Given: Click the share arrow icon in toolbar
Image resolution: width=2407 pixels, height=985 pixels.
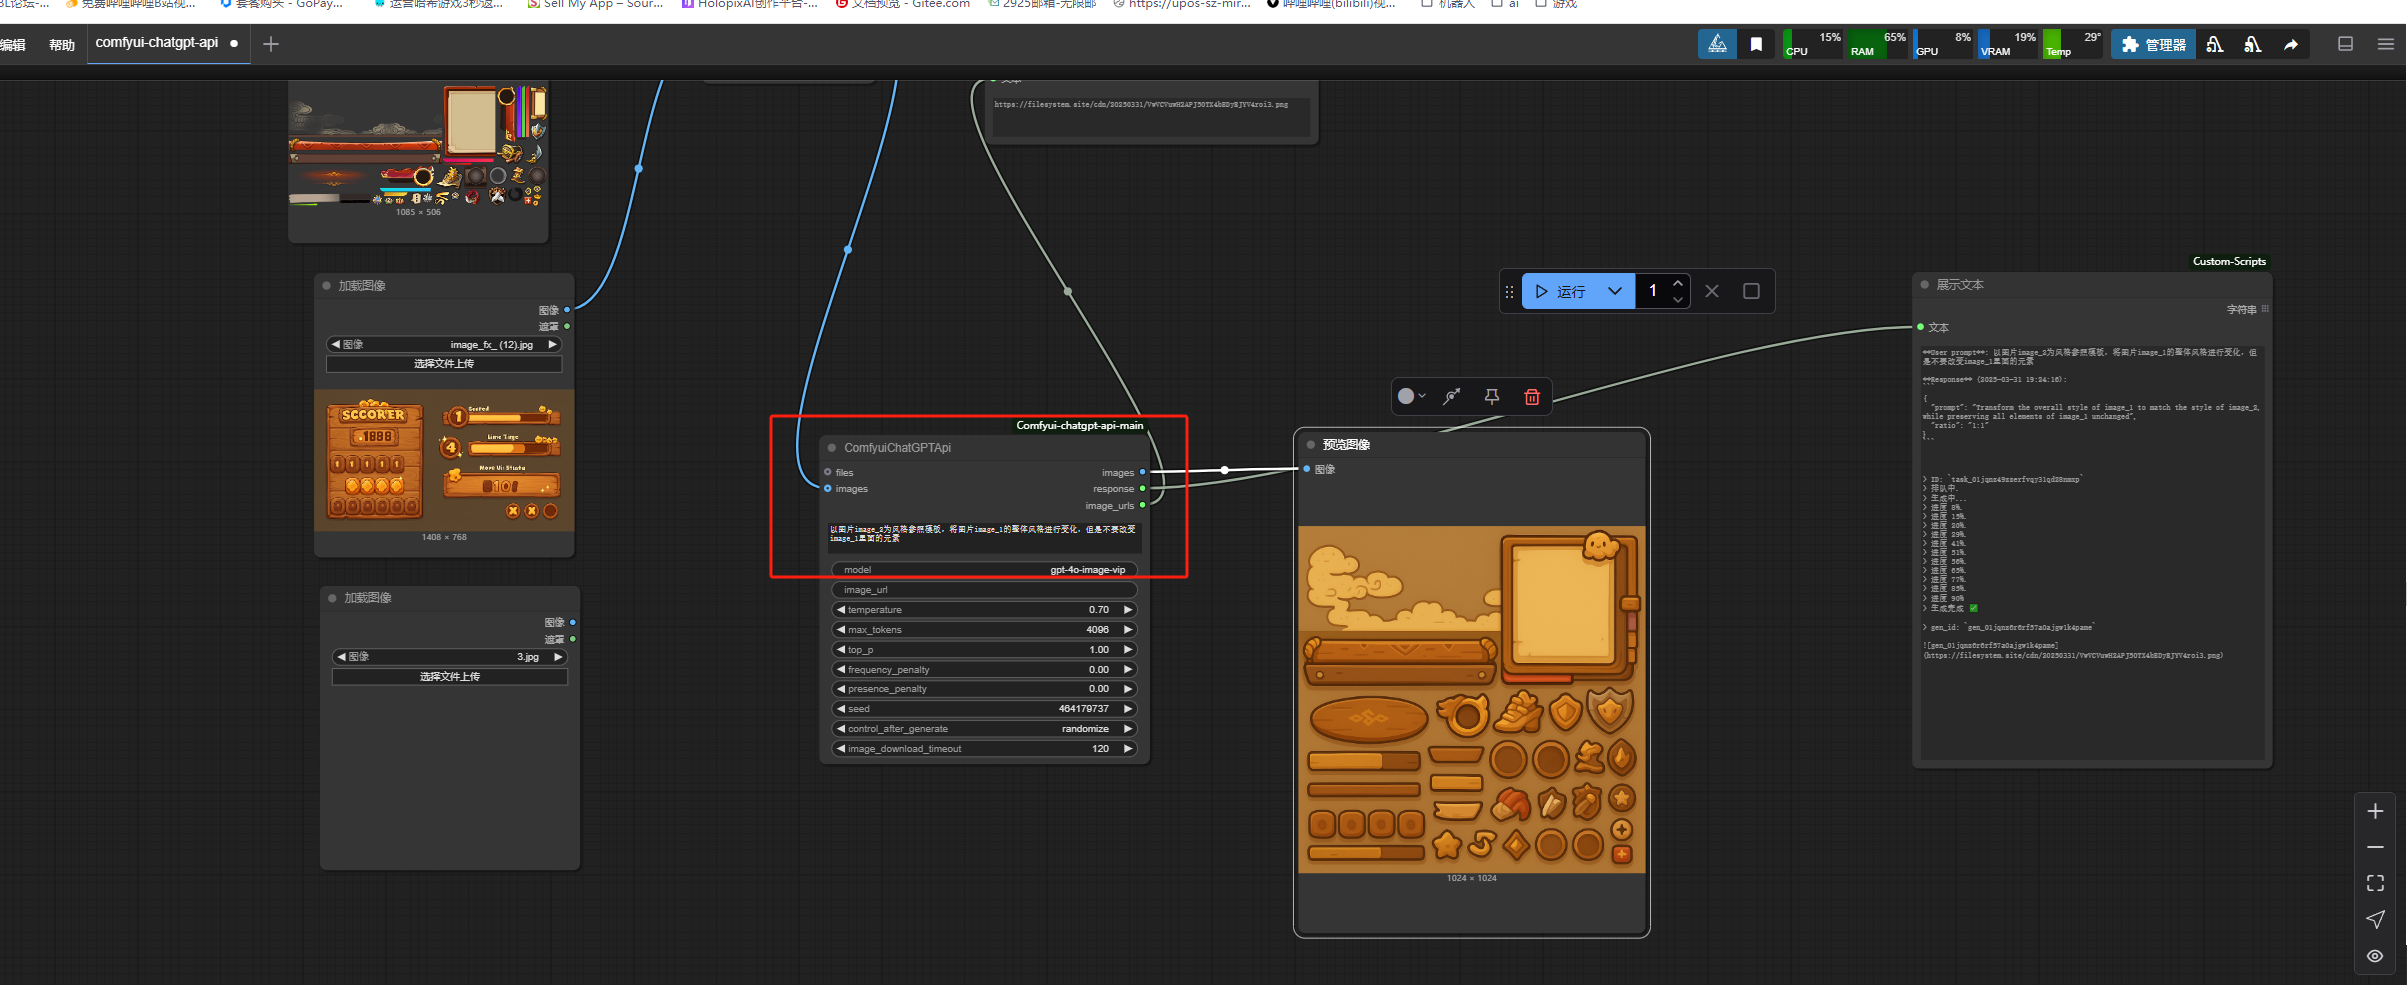Looking at the screenshot, I should [x=2291, y=44].
